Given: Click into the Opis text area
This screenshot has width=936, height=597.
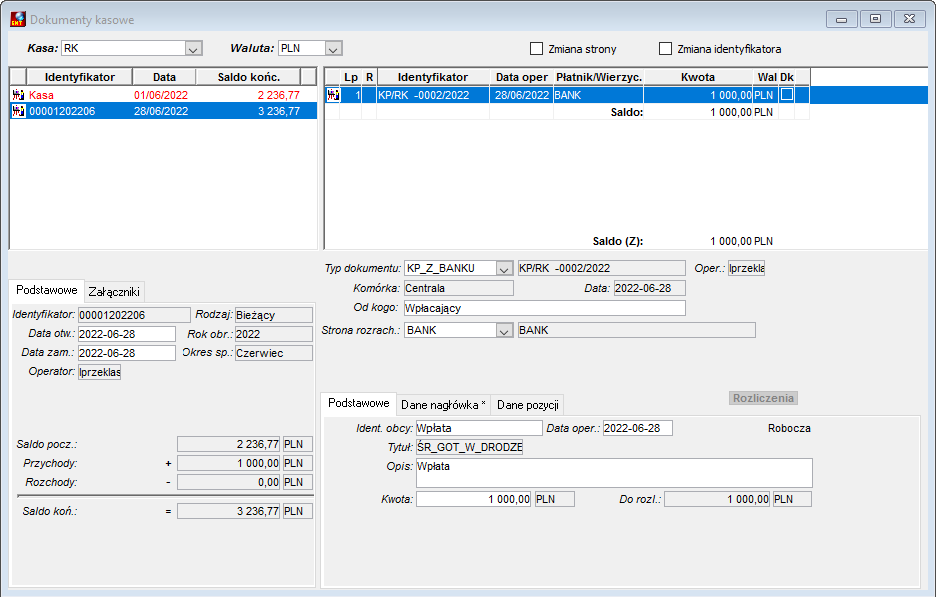Looking at the screenshot, I should [x=614, y=473].
